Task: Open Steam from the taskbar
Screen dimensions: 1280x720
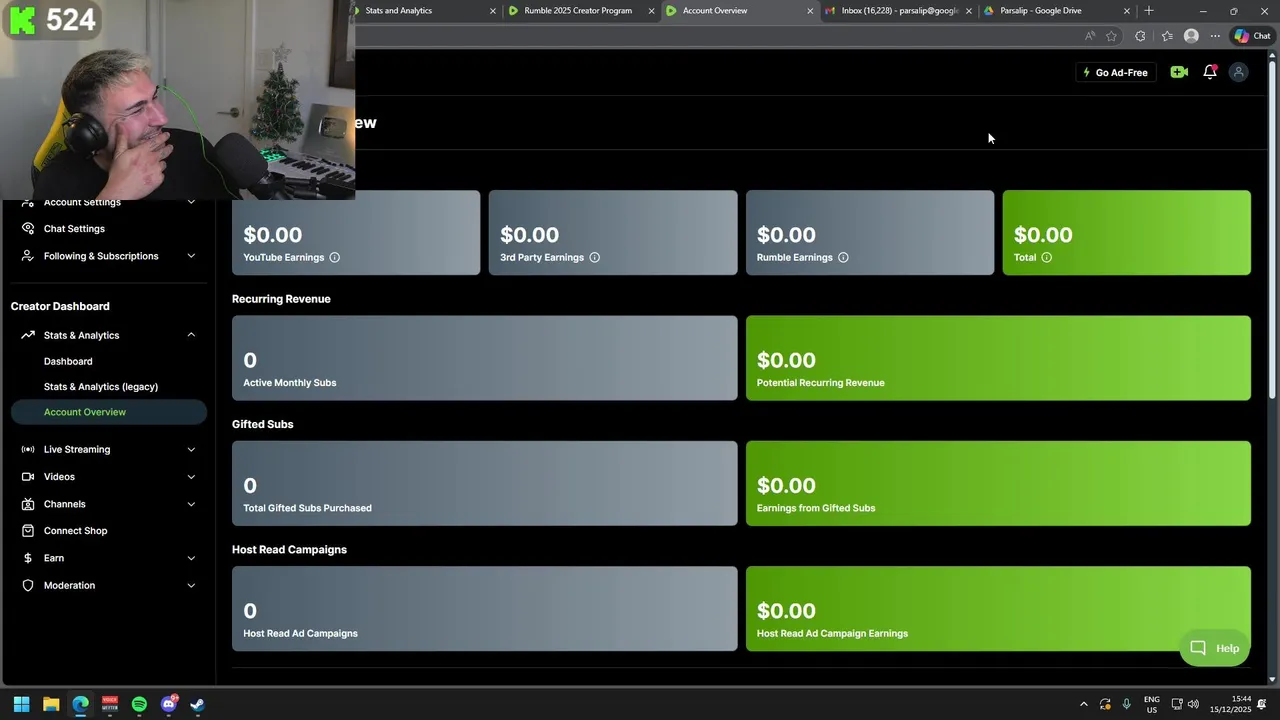Action: click(197, 704)
